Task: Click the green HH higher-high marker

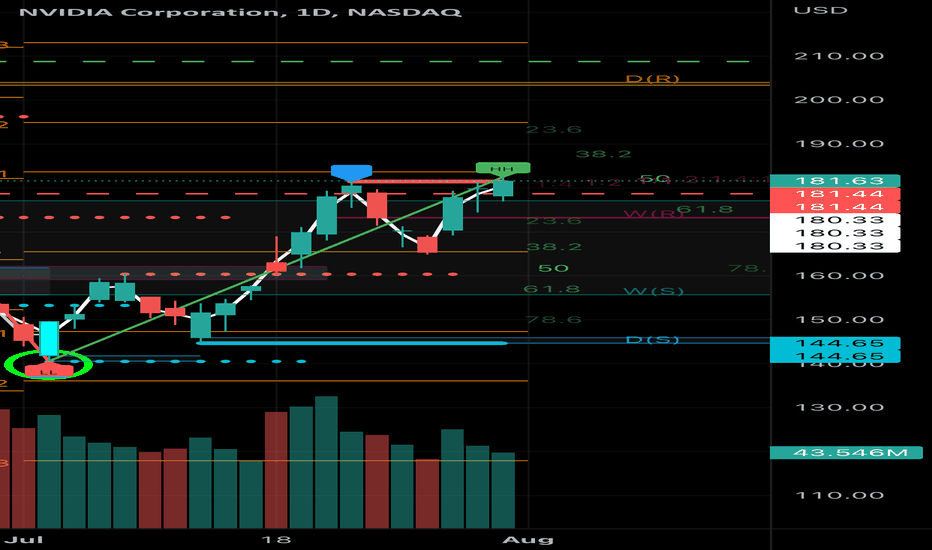Action: coord(503,169)
